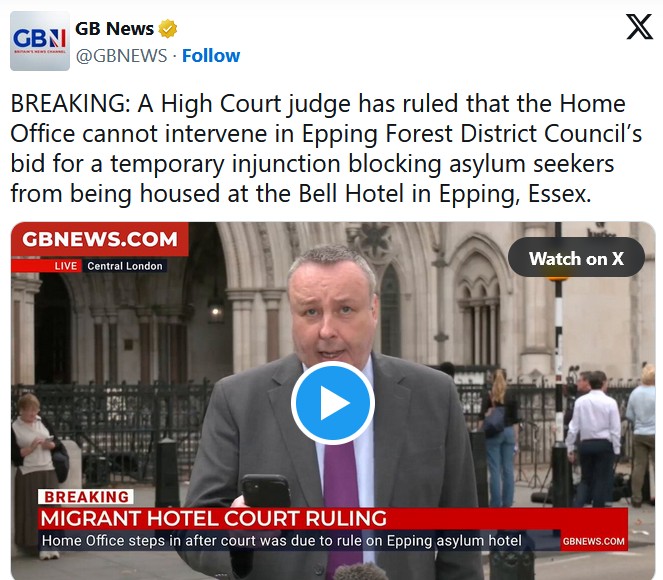This screenshot has height=580, width=663.
Task: Click the gold verified badge
Action: pyautogui.click(x=168, y=29)
